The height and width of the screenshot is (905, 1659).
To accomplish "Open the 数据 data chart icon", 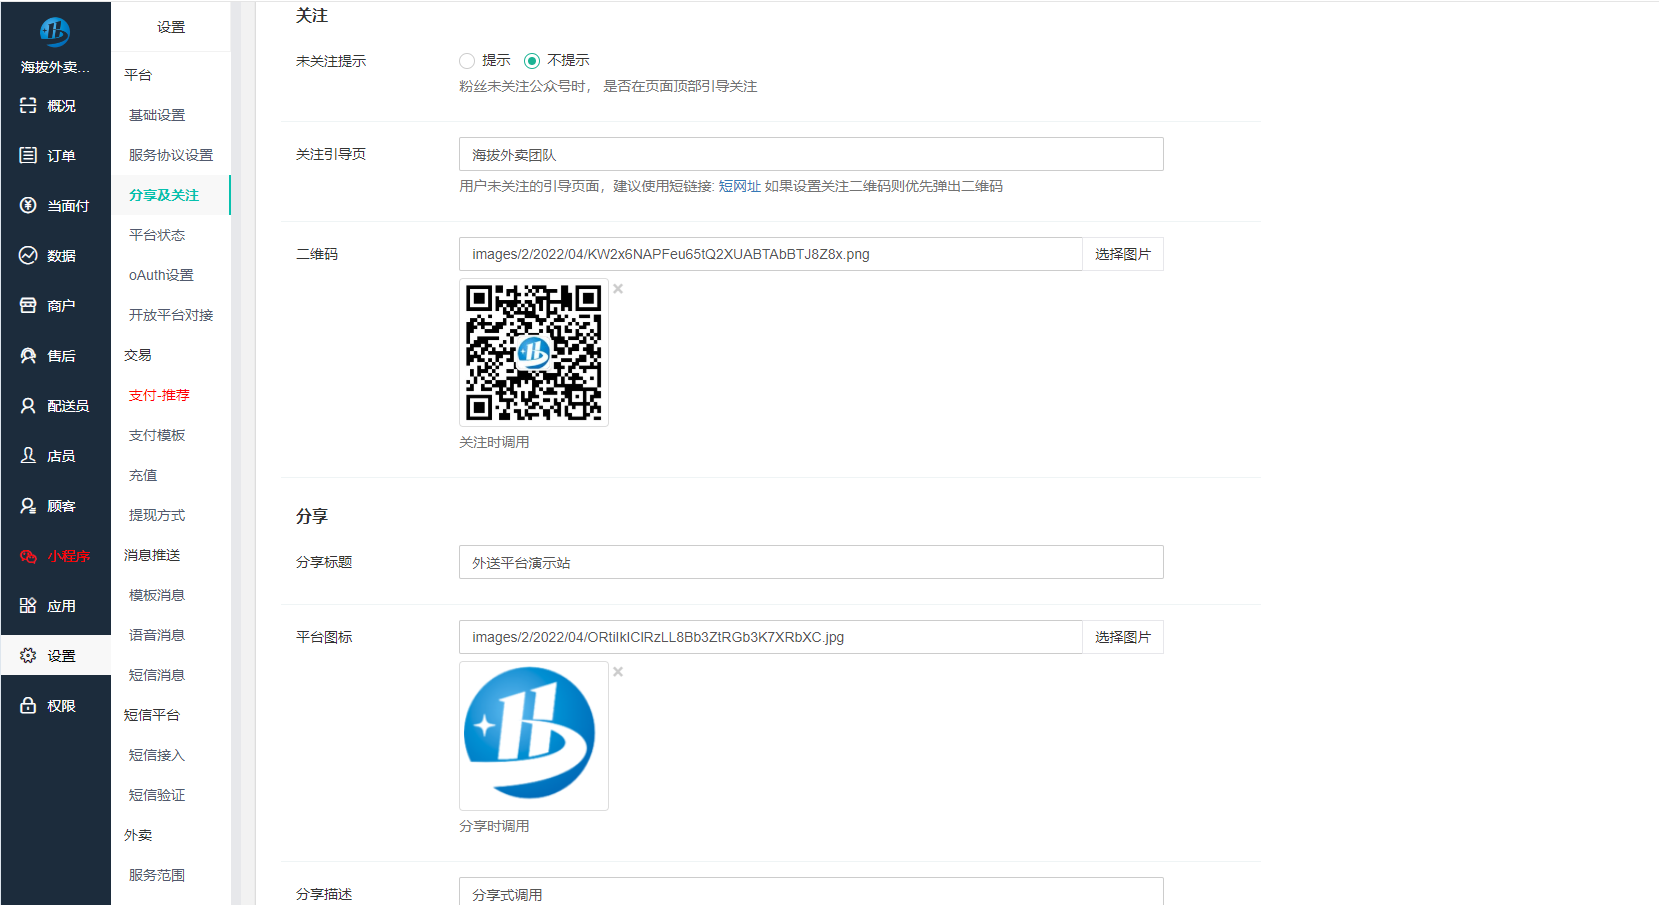I will [x=28, y=255].
